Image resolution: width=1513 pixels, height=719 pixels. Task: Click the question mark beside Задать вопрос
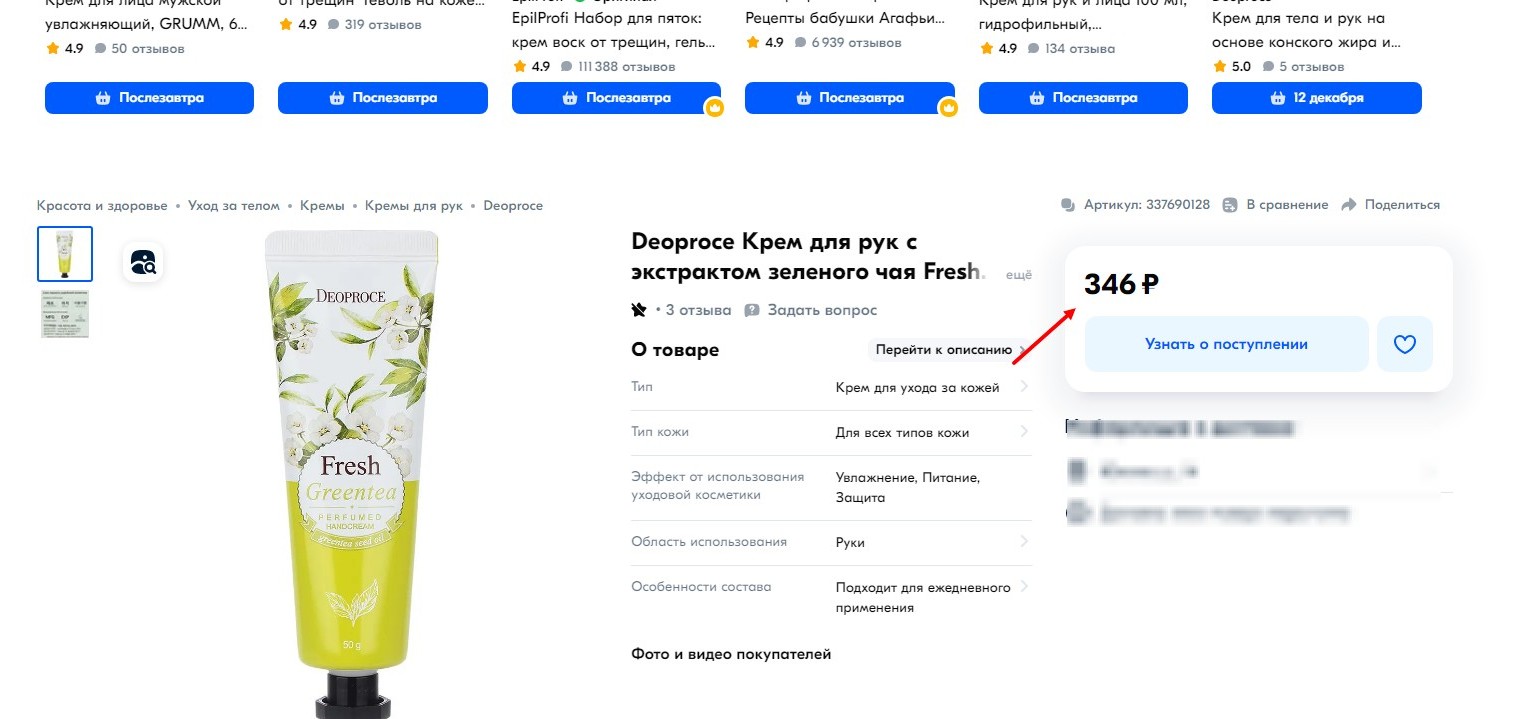click(x=751, y=310)
